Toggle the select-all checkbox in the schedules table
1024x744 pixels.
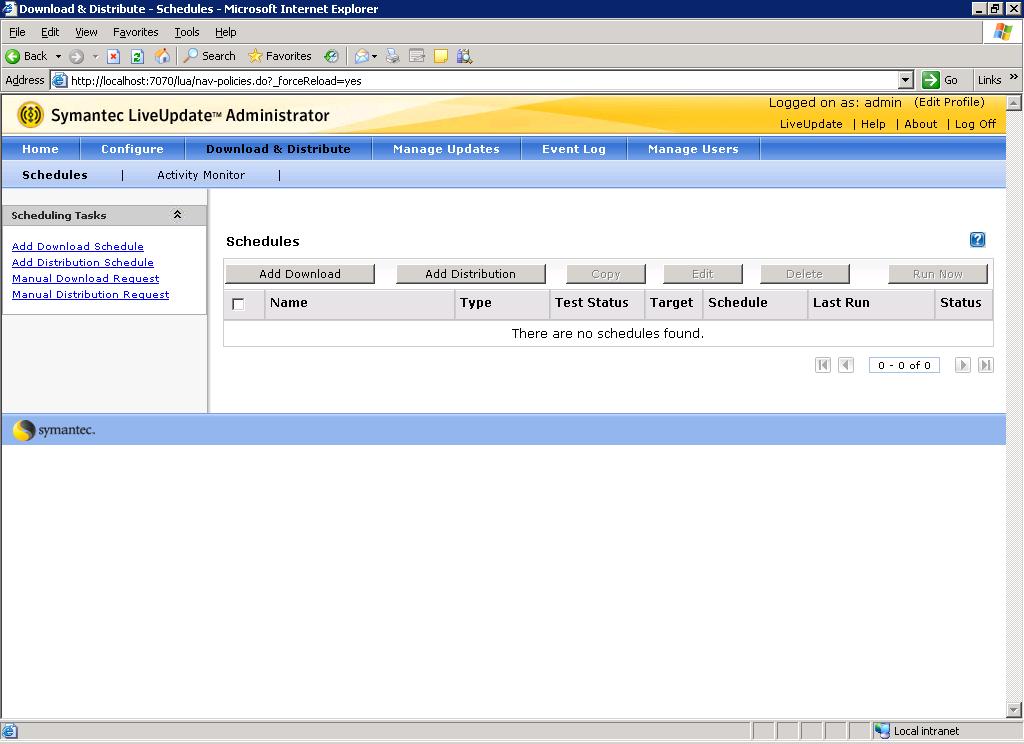[240, 303]
